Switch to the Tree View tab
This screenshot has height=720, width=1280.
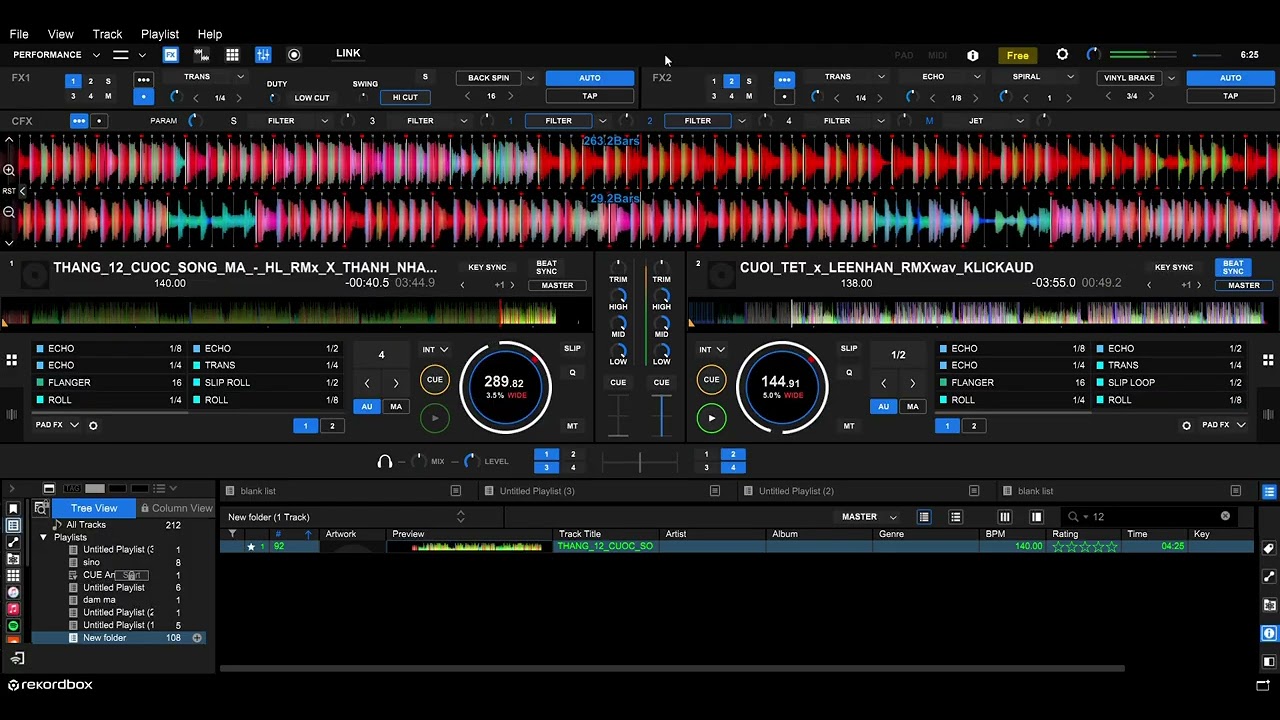click(93, 508)
